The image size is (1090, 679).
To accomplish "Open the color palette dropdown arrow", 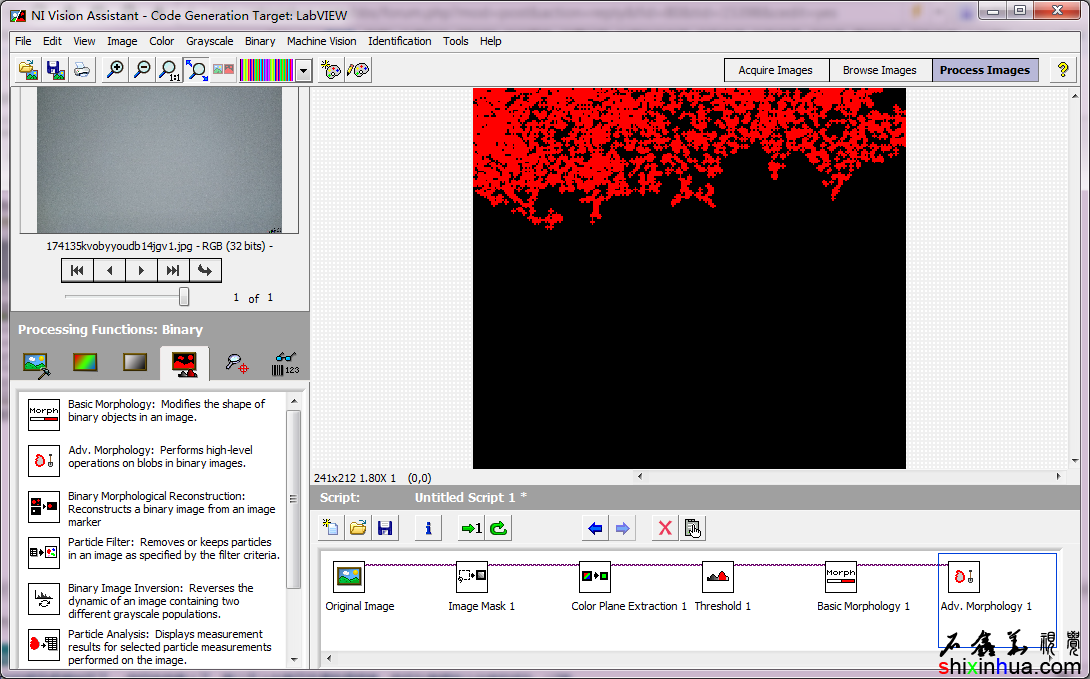I will coord(303,70).
